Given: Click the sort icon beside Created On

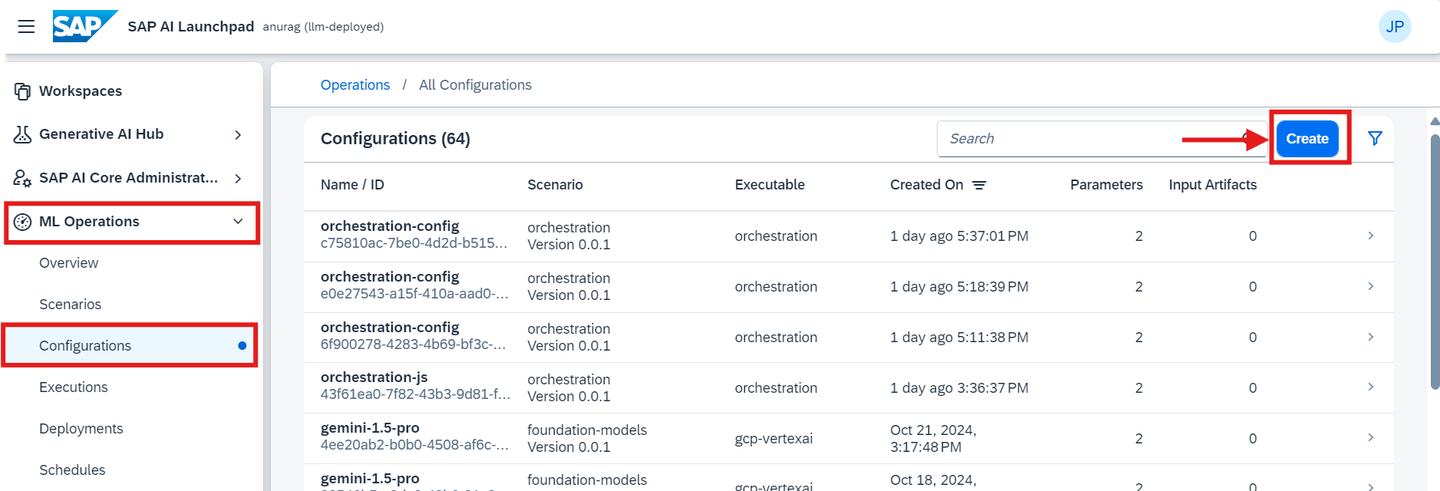Looking at the screenshot, I should pyautogui.click(x=979, y=185).
